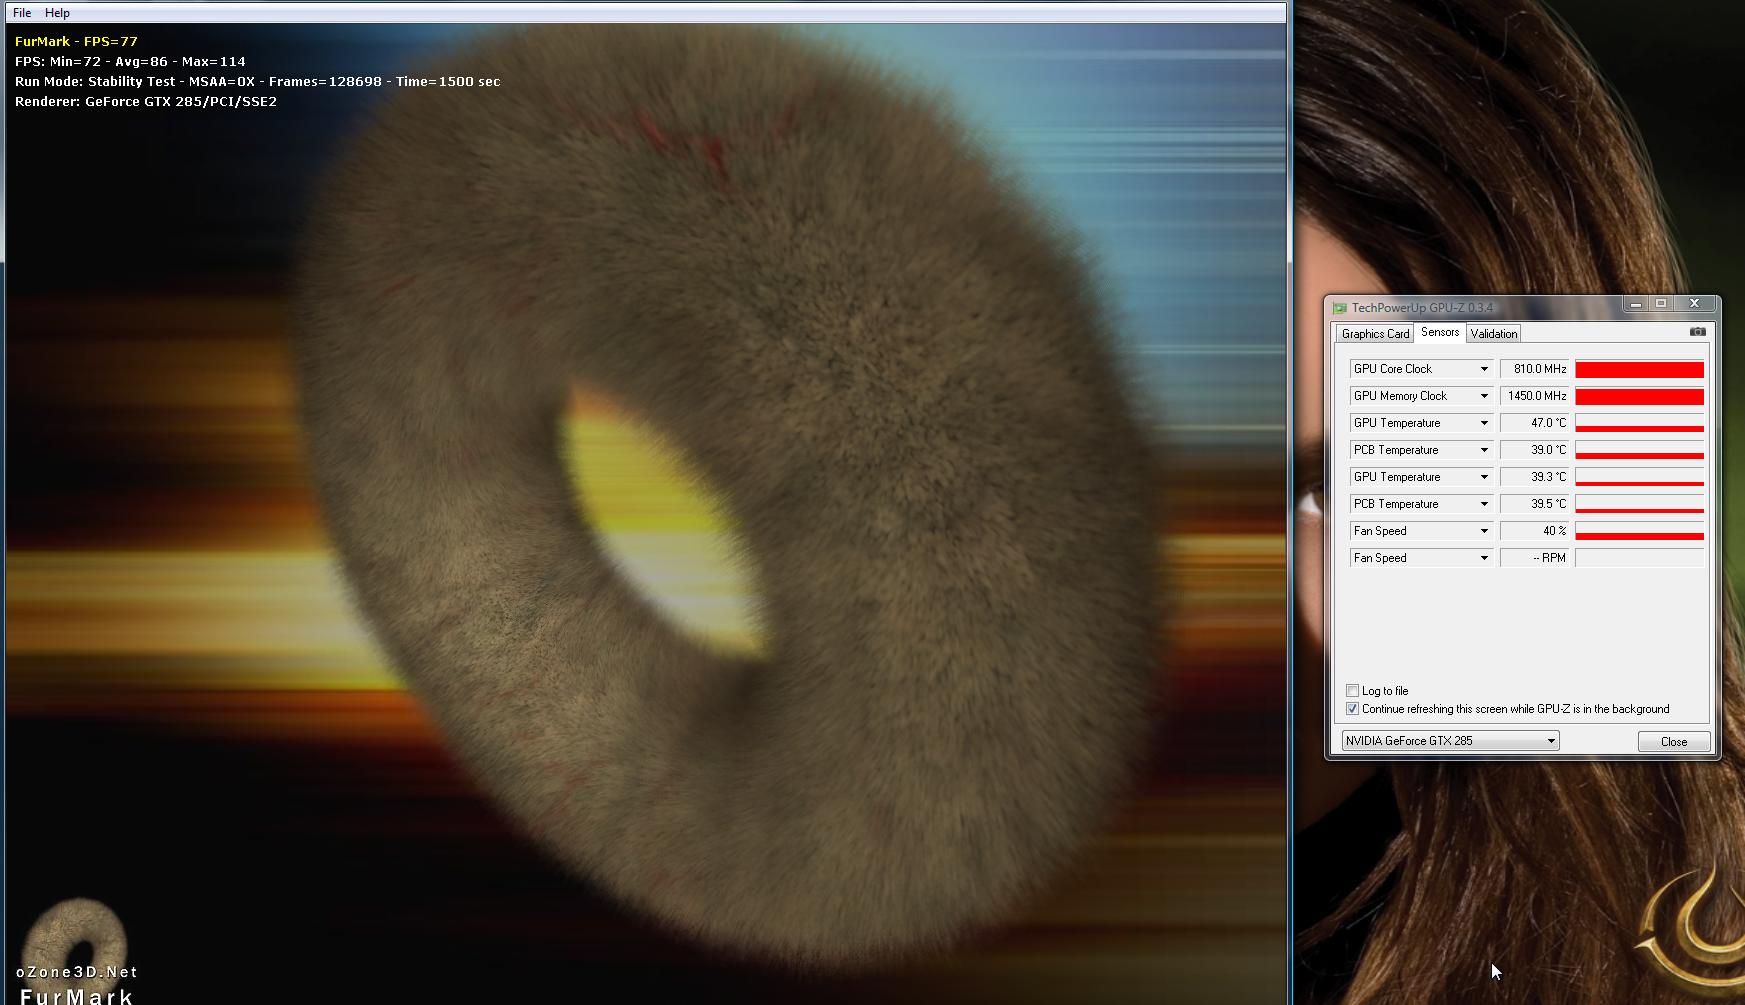Click the GPU Core Clock red graph

(x=1639, y=369)
